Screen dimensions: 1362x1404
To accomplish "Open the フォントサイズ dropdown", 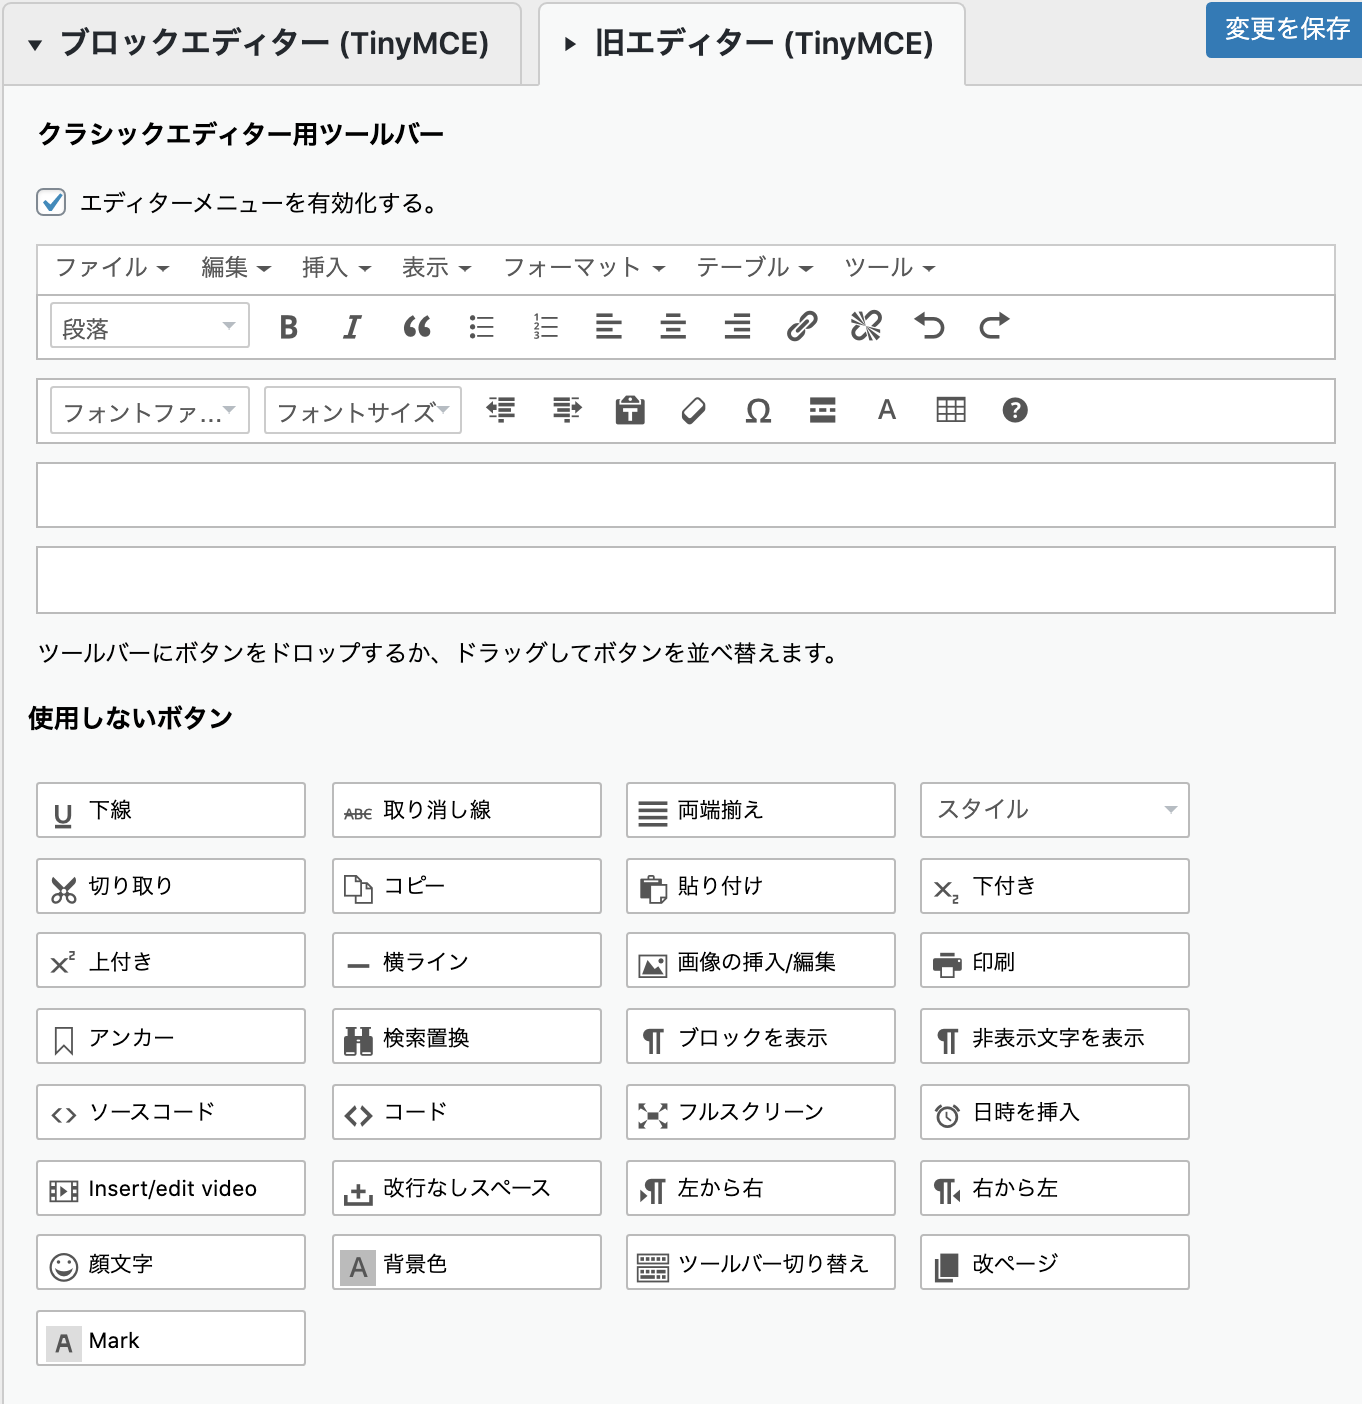I will click(363, 410).
